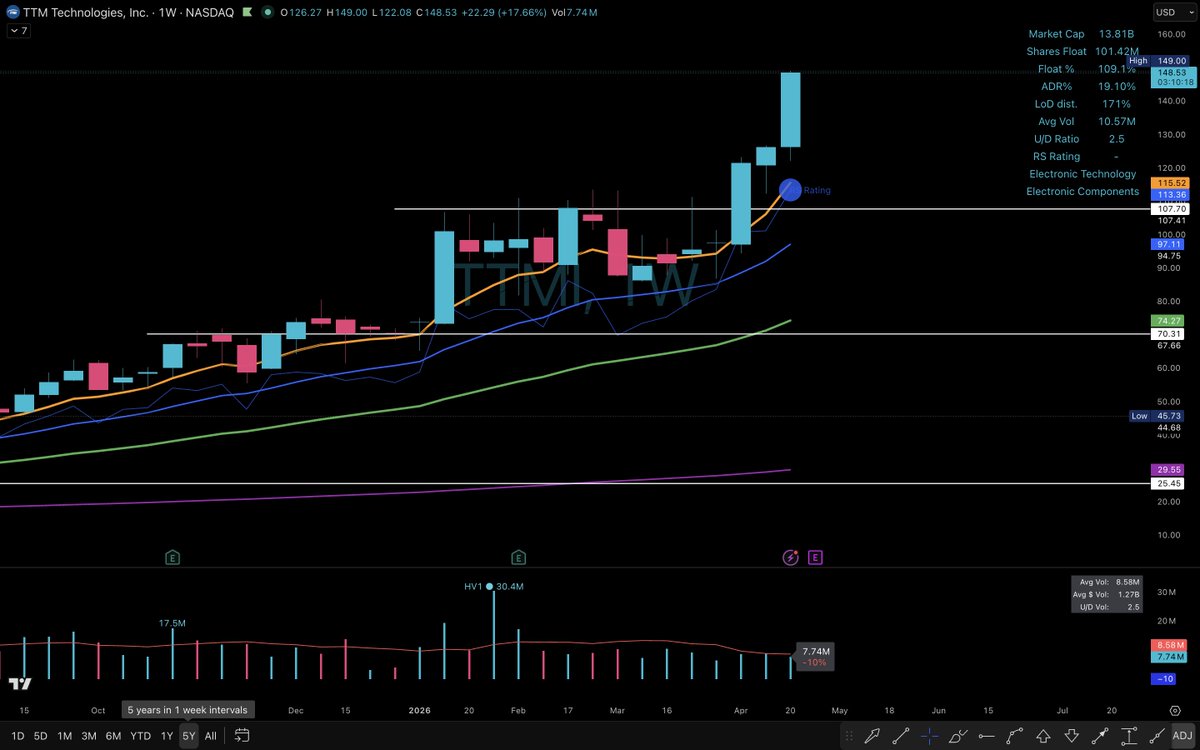Select the brush drawing tool
This screenshot has width=1200, height=750.
pos(958,736)
